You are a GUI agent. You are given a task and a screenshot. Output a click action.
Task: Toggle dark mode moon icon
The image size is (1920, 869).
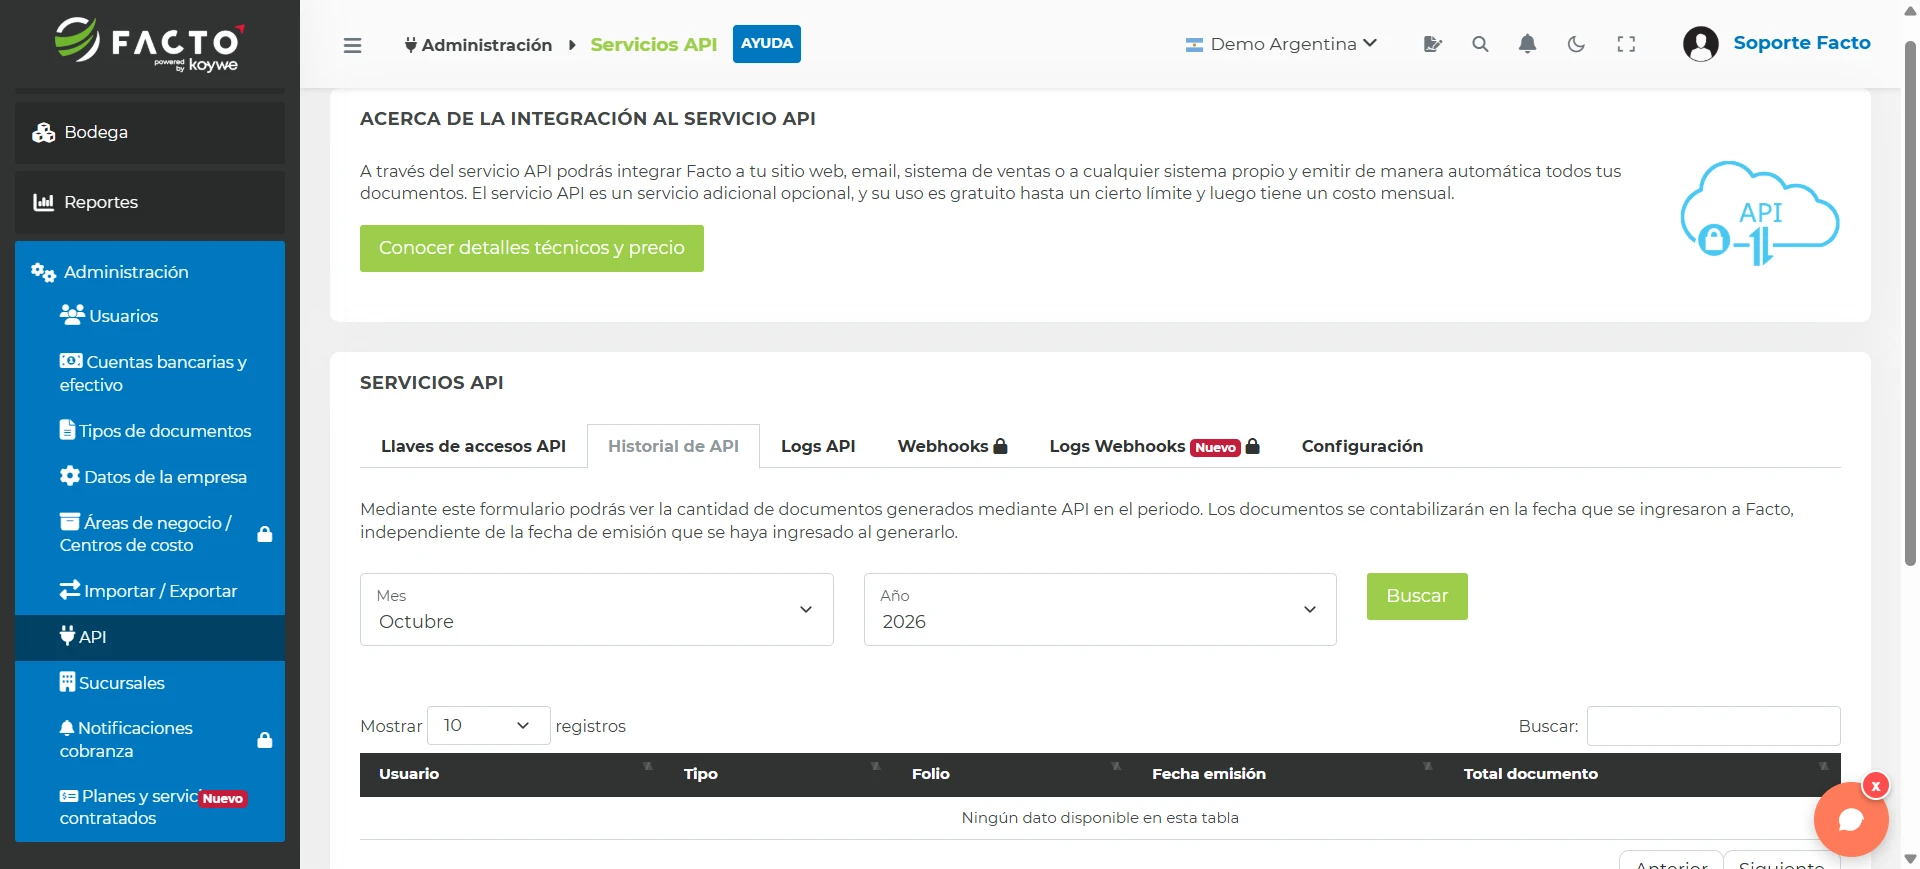[x=1576, y=44]
